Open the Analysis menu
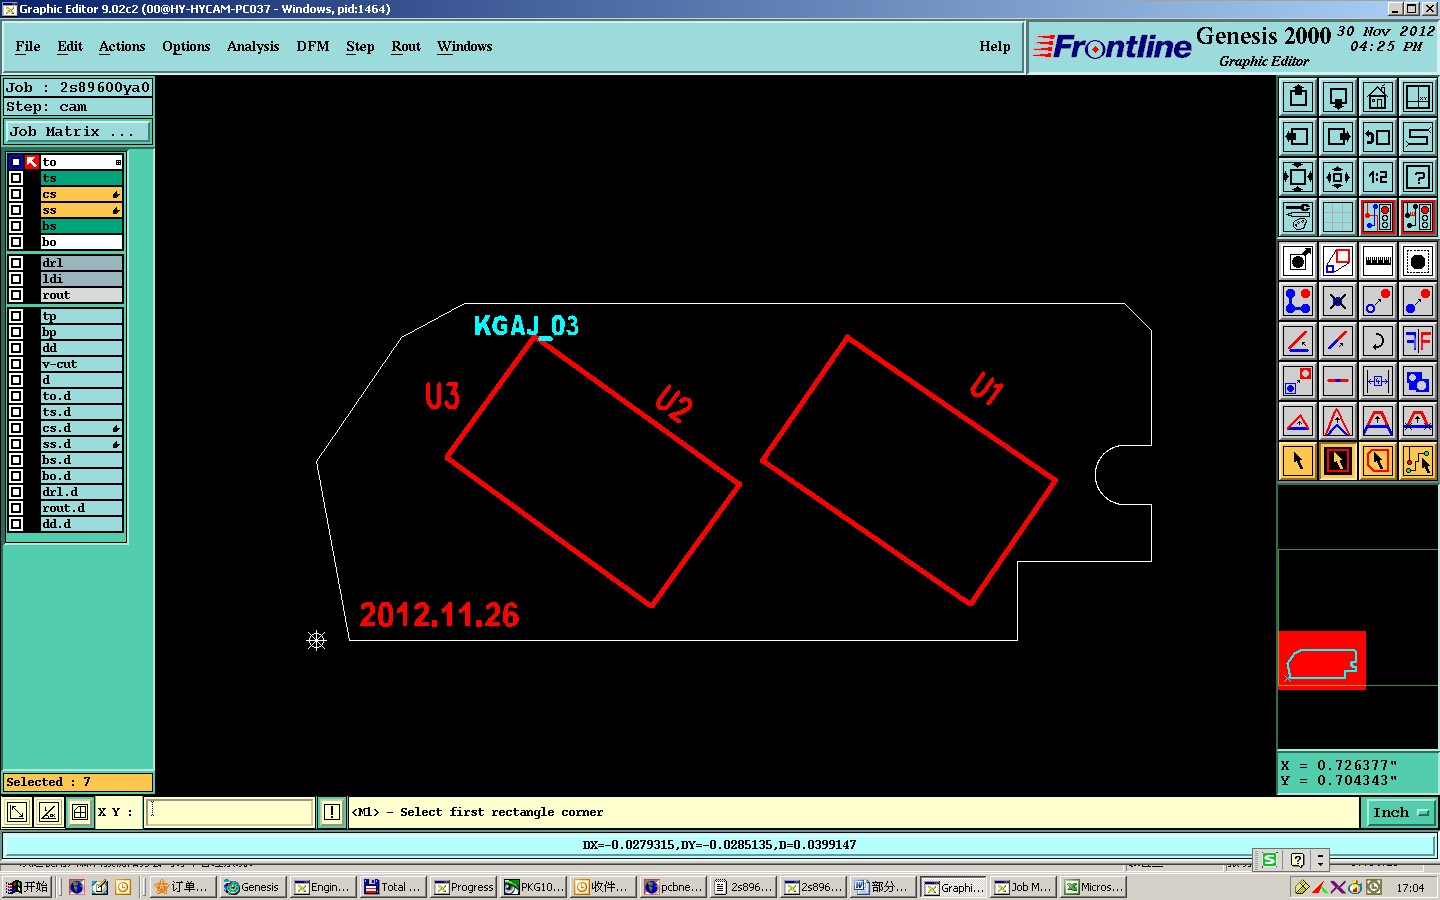The image size is (1440, 900). [x=253, y=47]
